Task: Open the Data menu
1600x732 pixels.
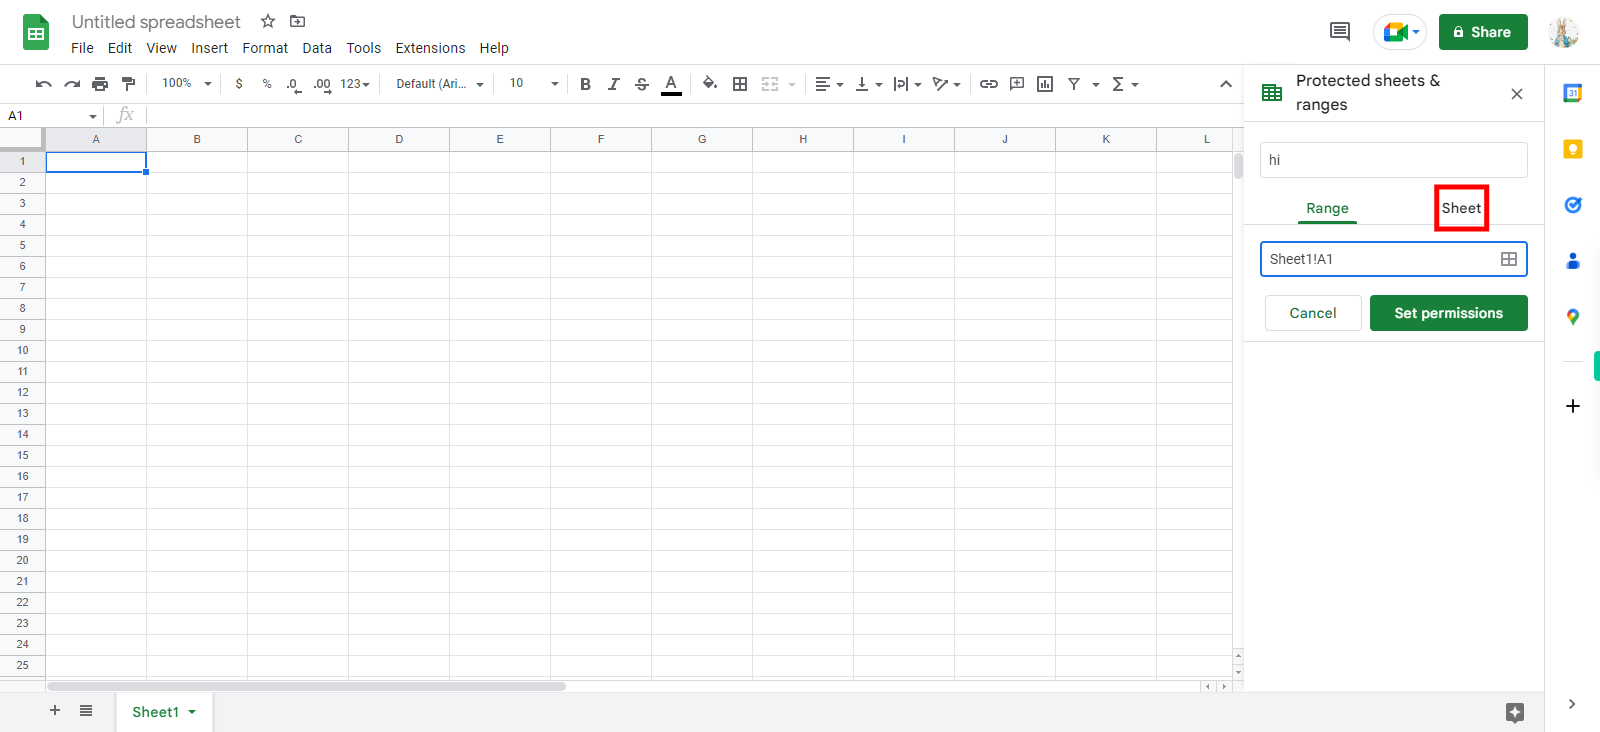Action: [317, 48]
